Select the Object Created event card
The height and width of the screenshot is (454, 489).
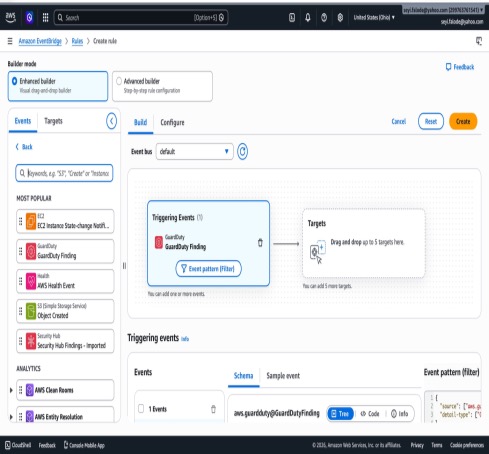[65, 311]
